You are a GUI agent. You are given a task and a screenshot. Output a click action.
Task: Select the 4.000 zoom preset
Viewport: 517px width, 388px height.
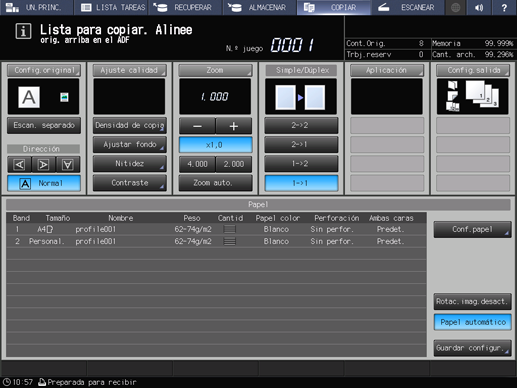point(197,164)
